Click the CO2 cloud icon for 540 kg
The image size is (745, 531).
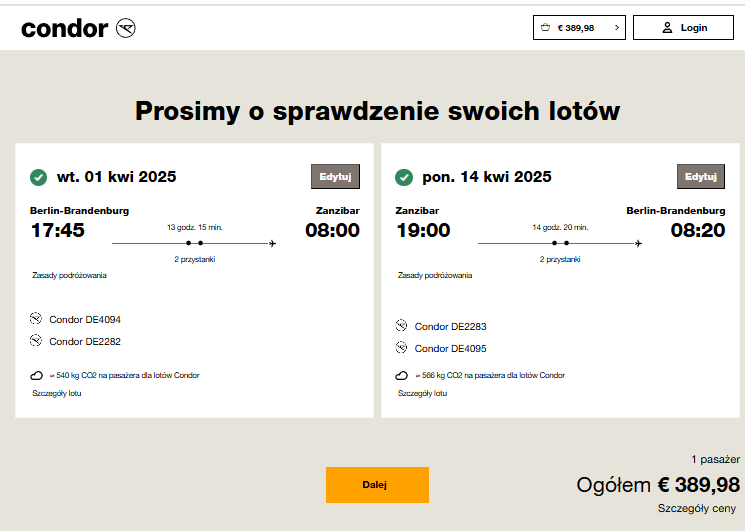[x=37, y=376]
